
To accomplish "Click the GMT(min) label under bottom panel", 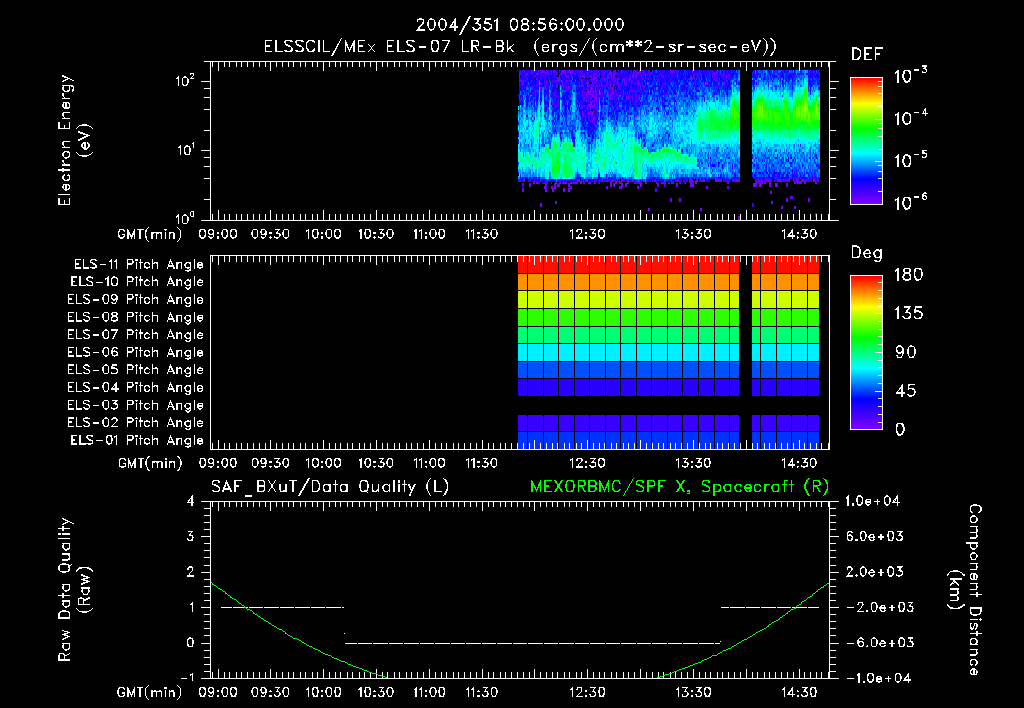I will pyautogui.click(x=150, y=692).
